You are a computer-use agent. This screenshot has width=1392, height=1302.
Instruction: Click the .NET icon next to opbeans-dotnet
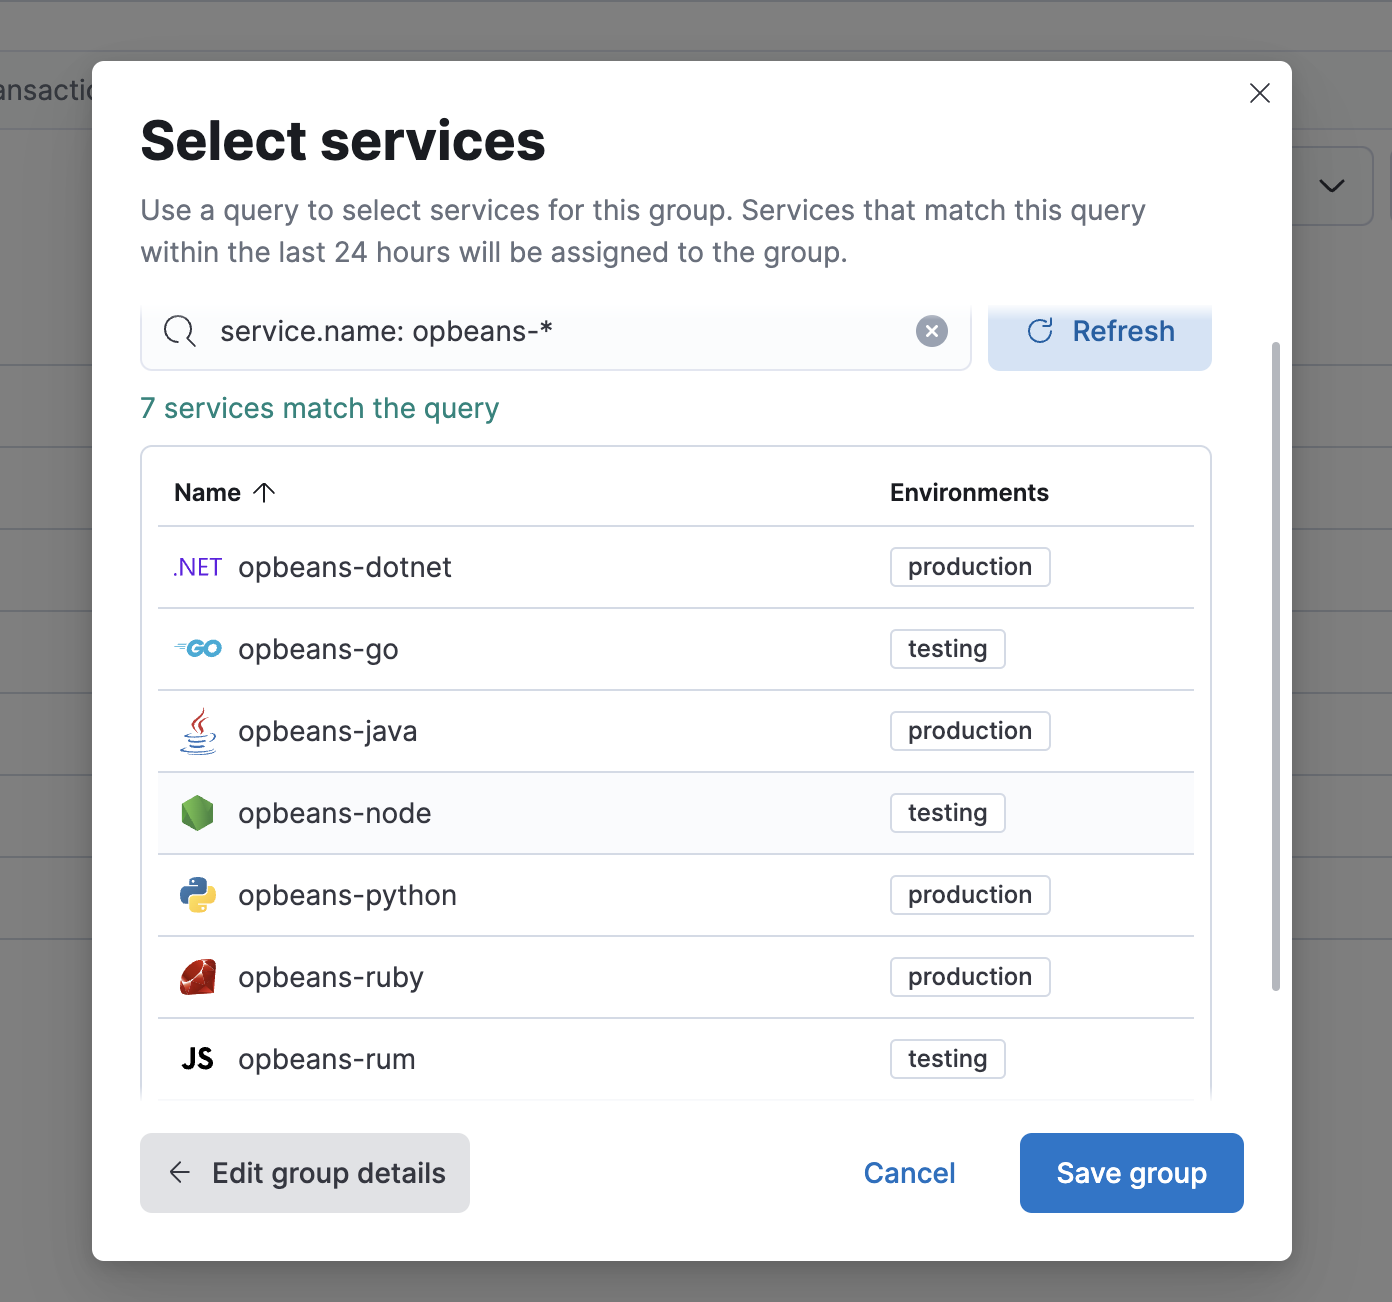click(197, 567)
